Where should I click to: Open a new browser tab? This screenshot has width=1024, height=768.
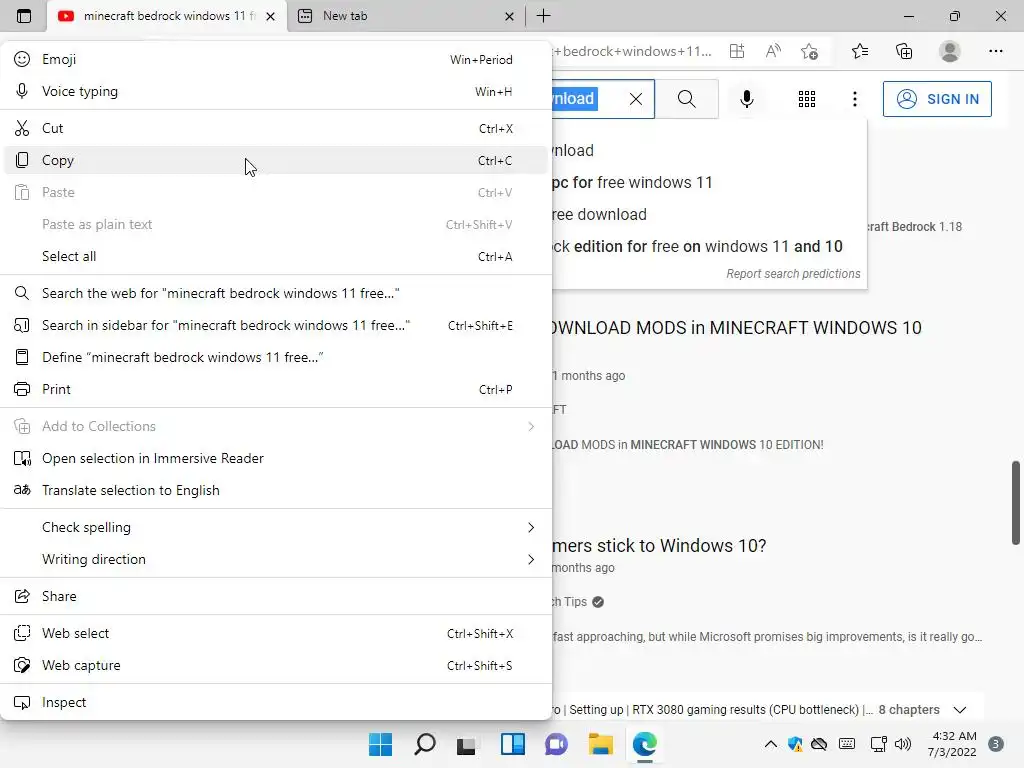(543, 16)
